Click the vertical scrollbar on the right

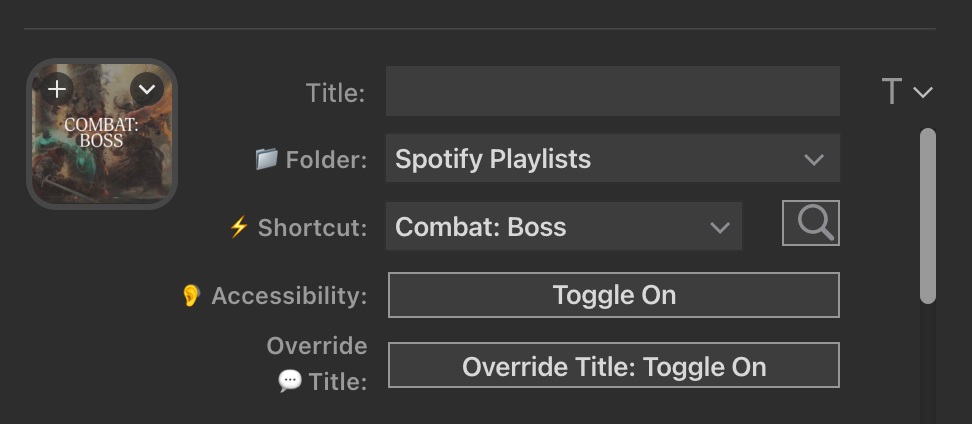pos(928,215)
